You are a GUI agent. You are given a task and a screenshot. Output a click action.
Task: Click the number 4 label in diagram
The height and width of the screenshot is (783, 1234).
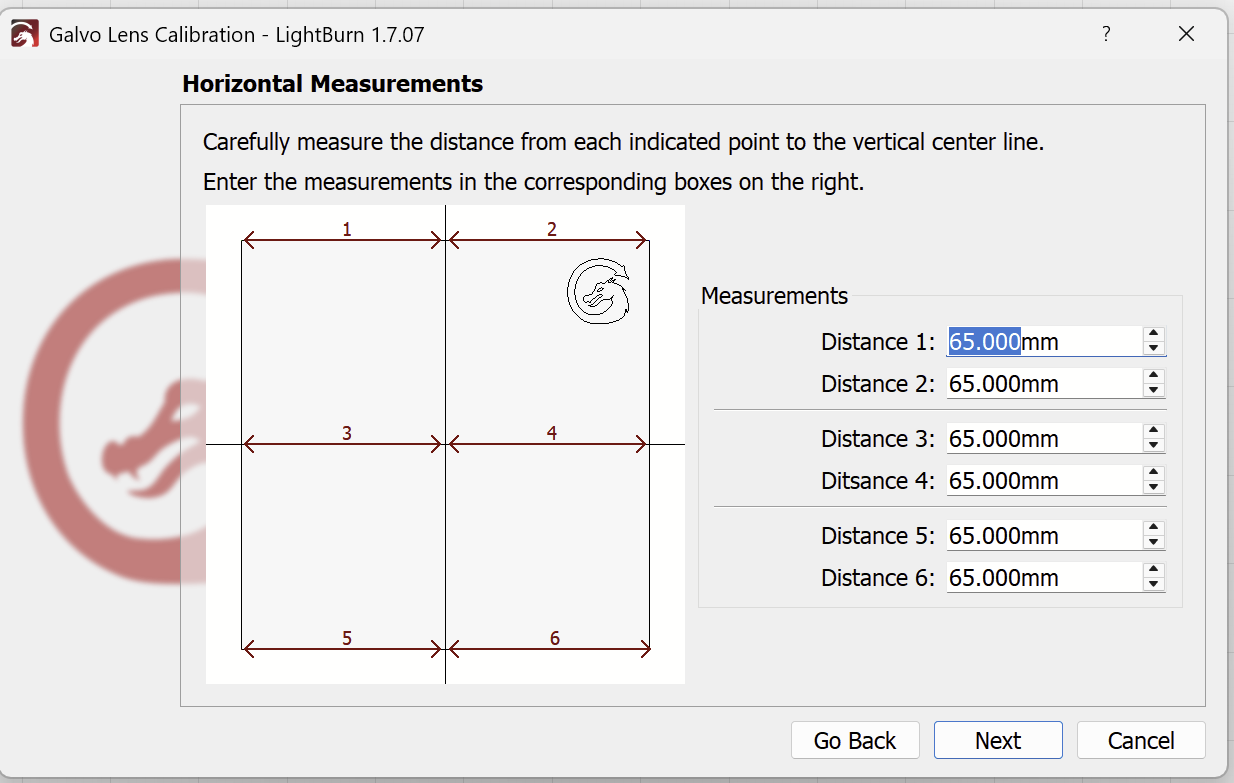point(552,432)
